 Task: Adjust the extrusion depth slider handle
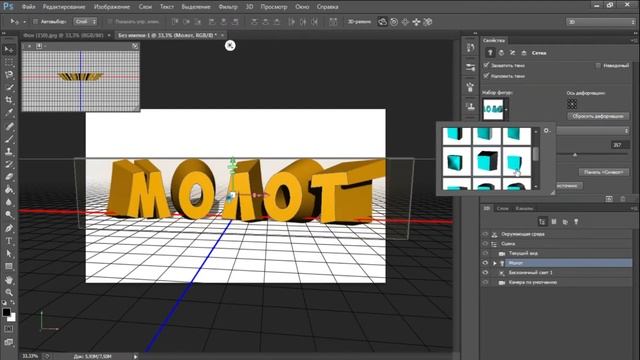pos(575,155)
